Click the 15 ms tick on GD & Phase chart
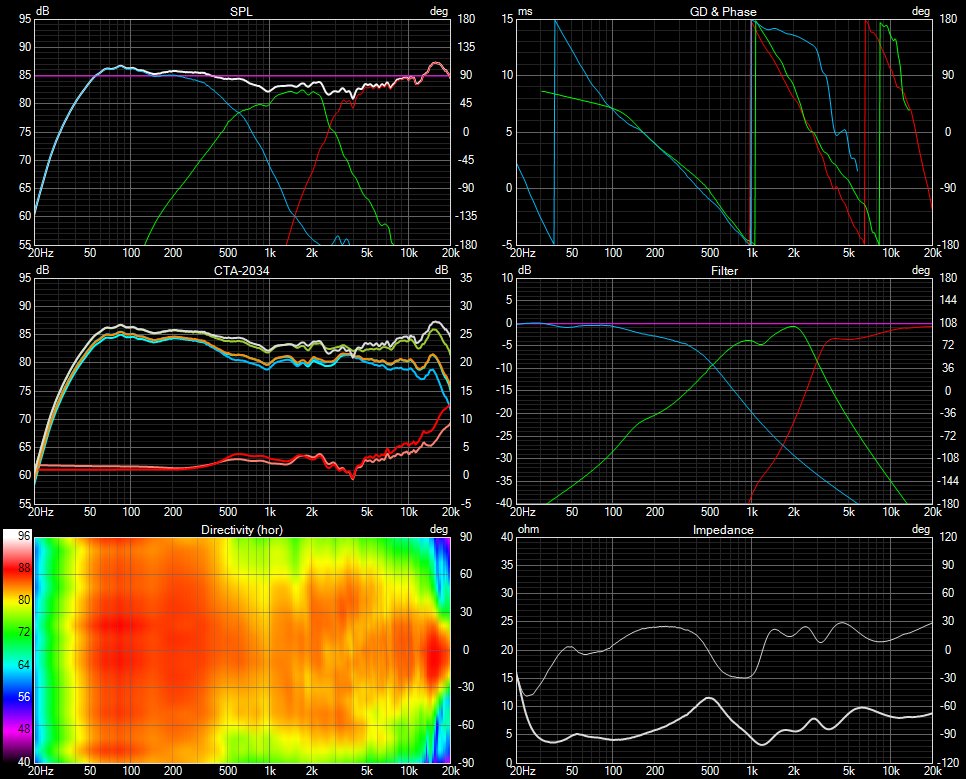The image size is (966, 779). coord(507,18)
